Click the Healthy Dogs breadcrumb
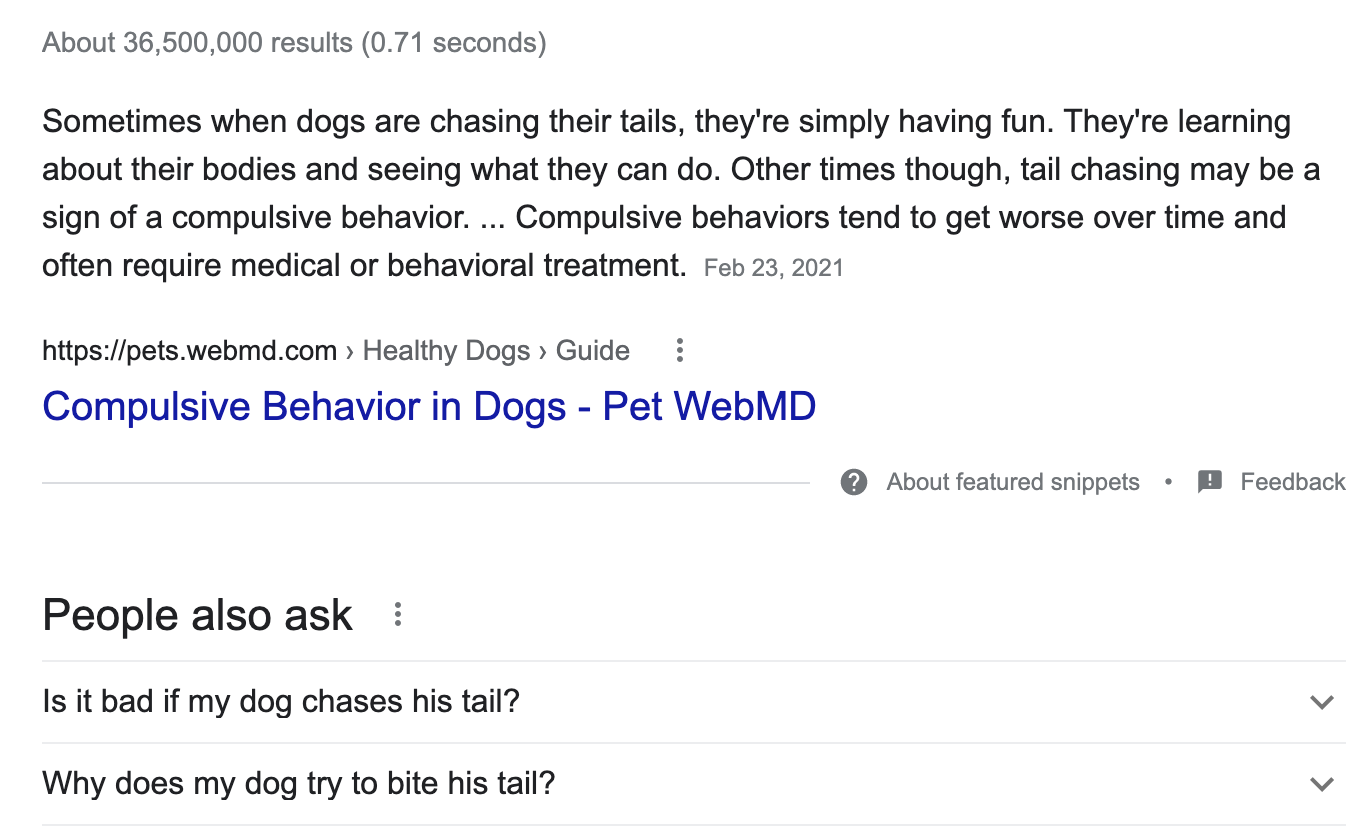Image resolution: width=1364 pixels, height=830 pixels. (x=446, y=351)
